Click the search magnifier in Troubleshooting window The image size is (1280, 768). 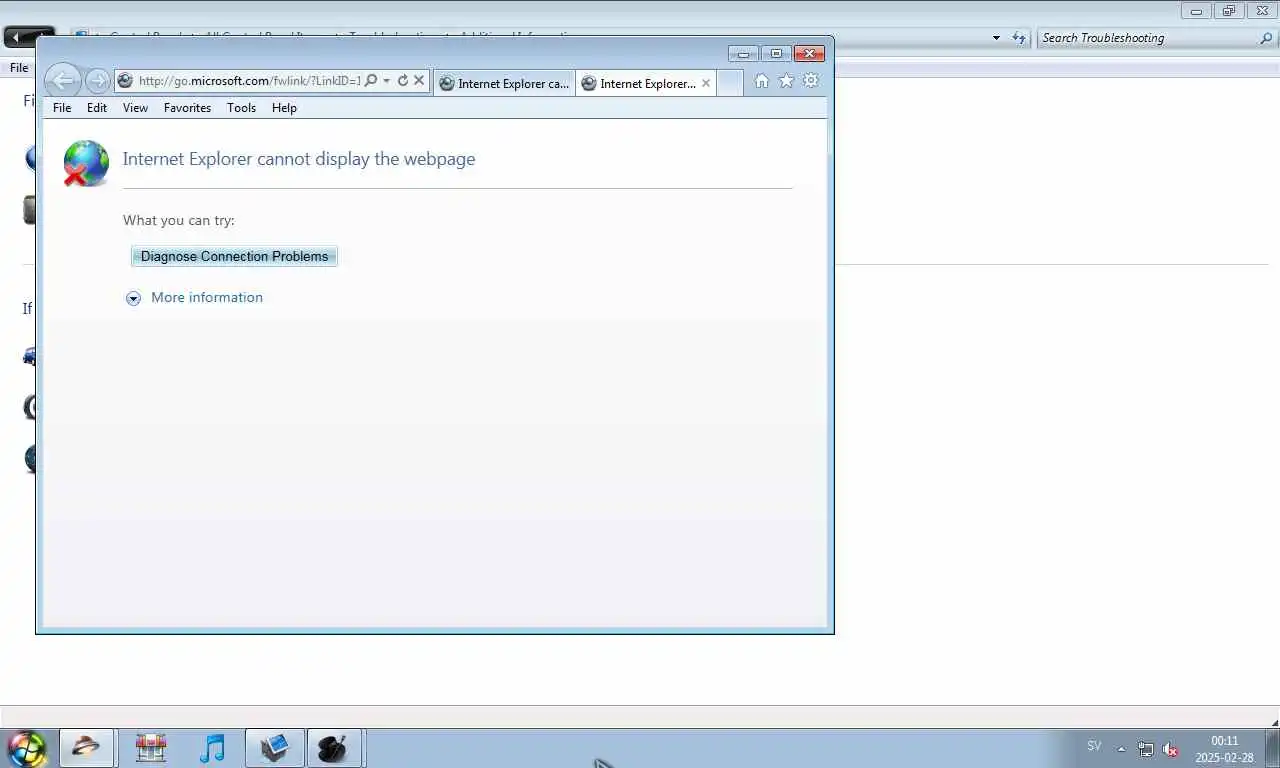click(1267, 38)
